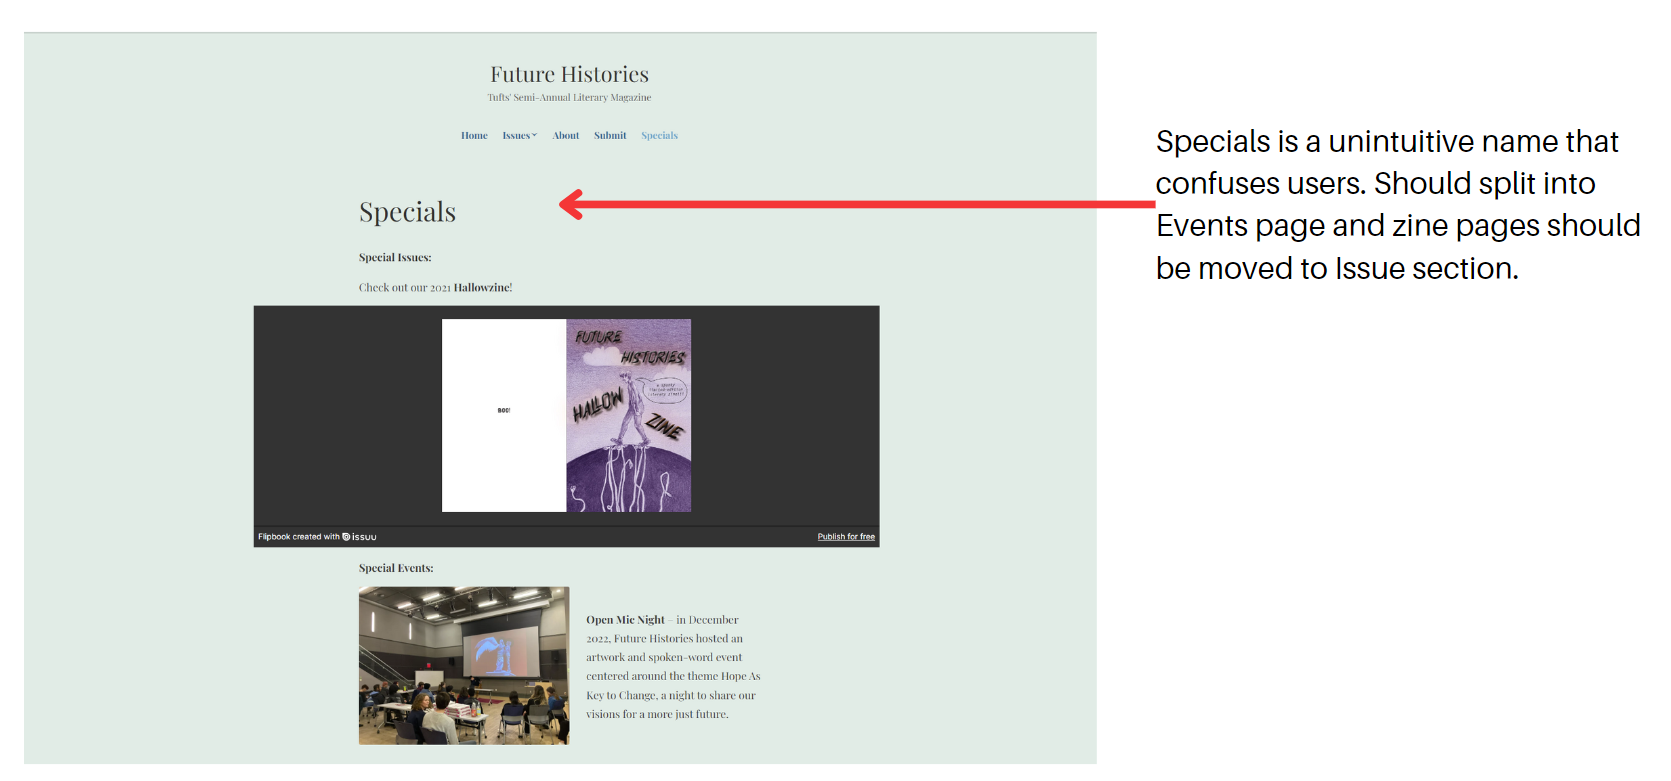Click the 'Special Events:' label
Screen dimensions: 1671x781
point(396,568)
